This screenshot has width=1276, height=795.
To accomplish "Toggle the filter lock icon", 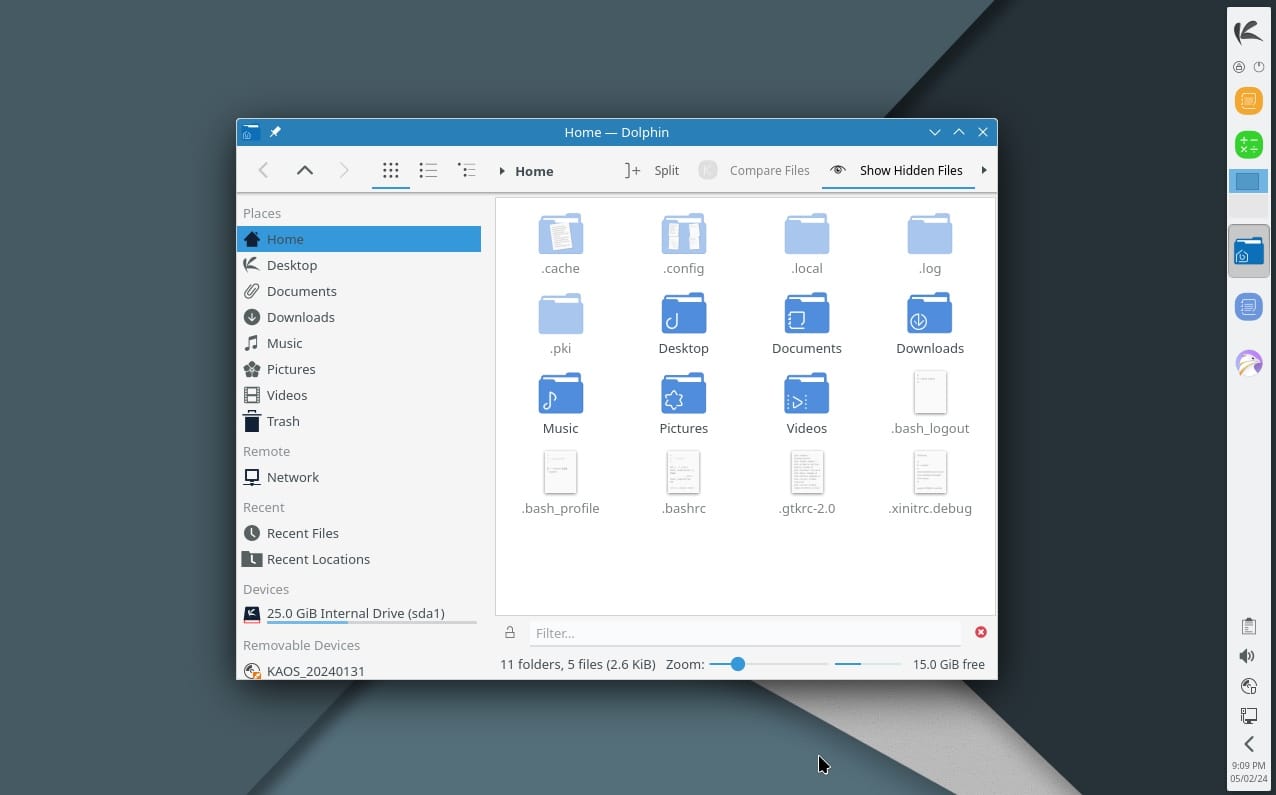I will pyautogui.click(x=510, y=633).
